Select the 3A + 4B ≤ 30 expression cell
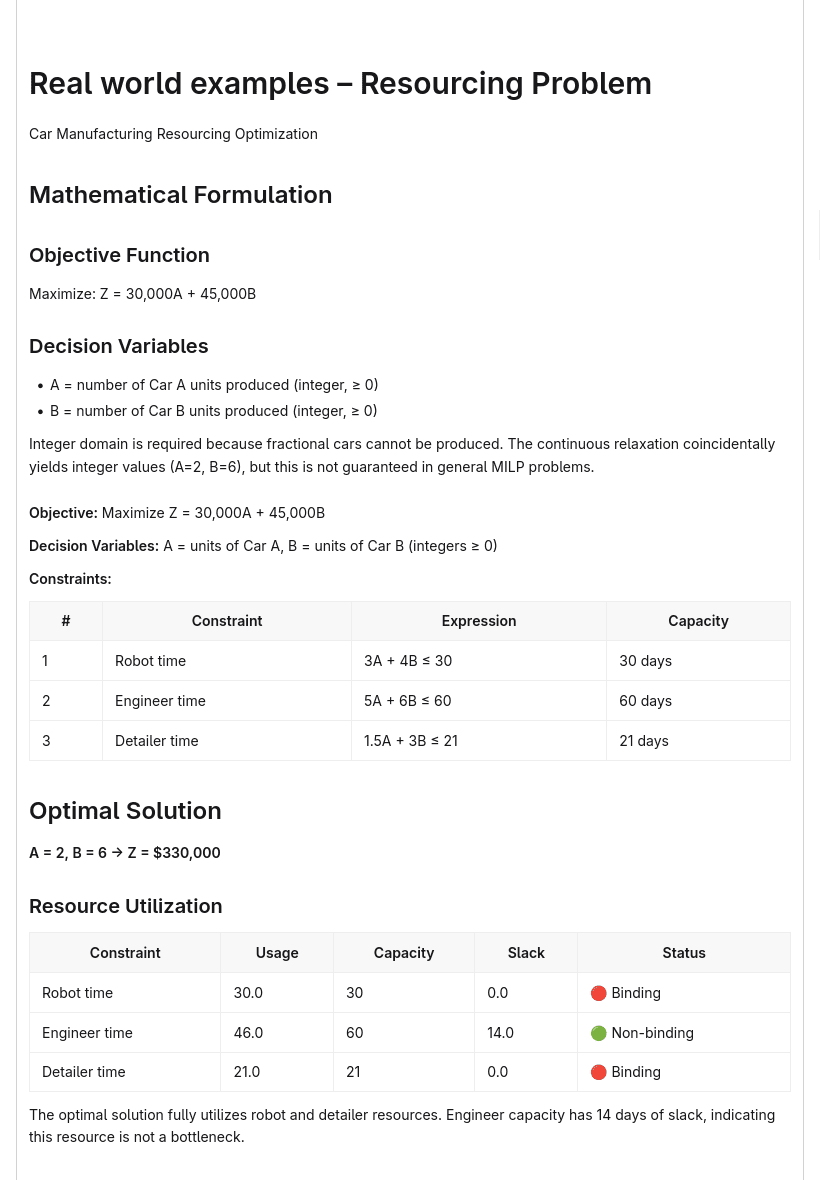820x1180 pixels. tap(478, 661)
